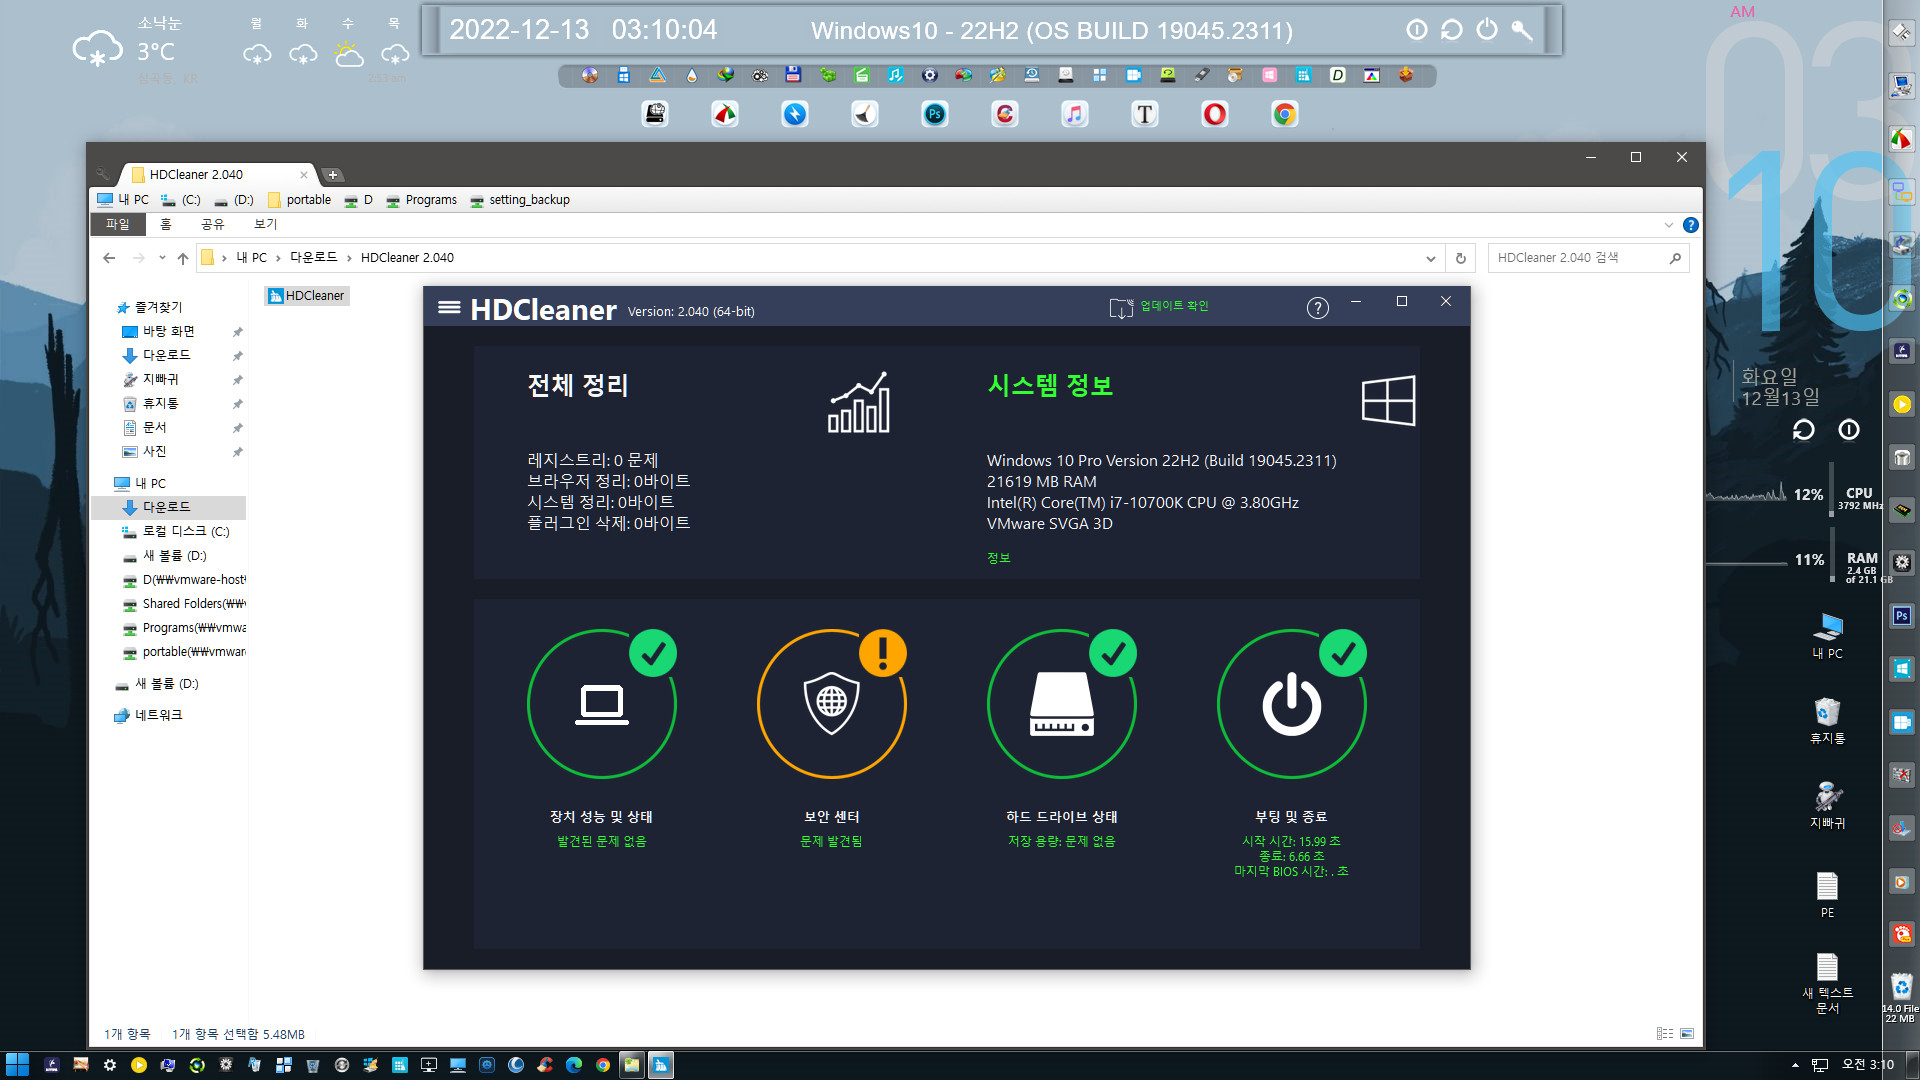This screenshot has width=1920, height=1080.
Task: Click the bar chart icon in full cleanup
Action: tap(859, 402)
